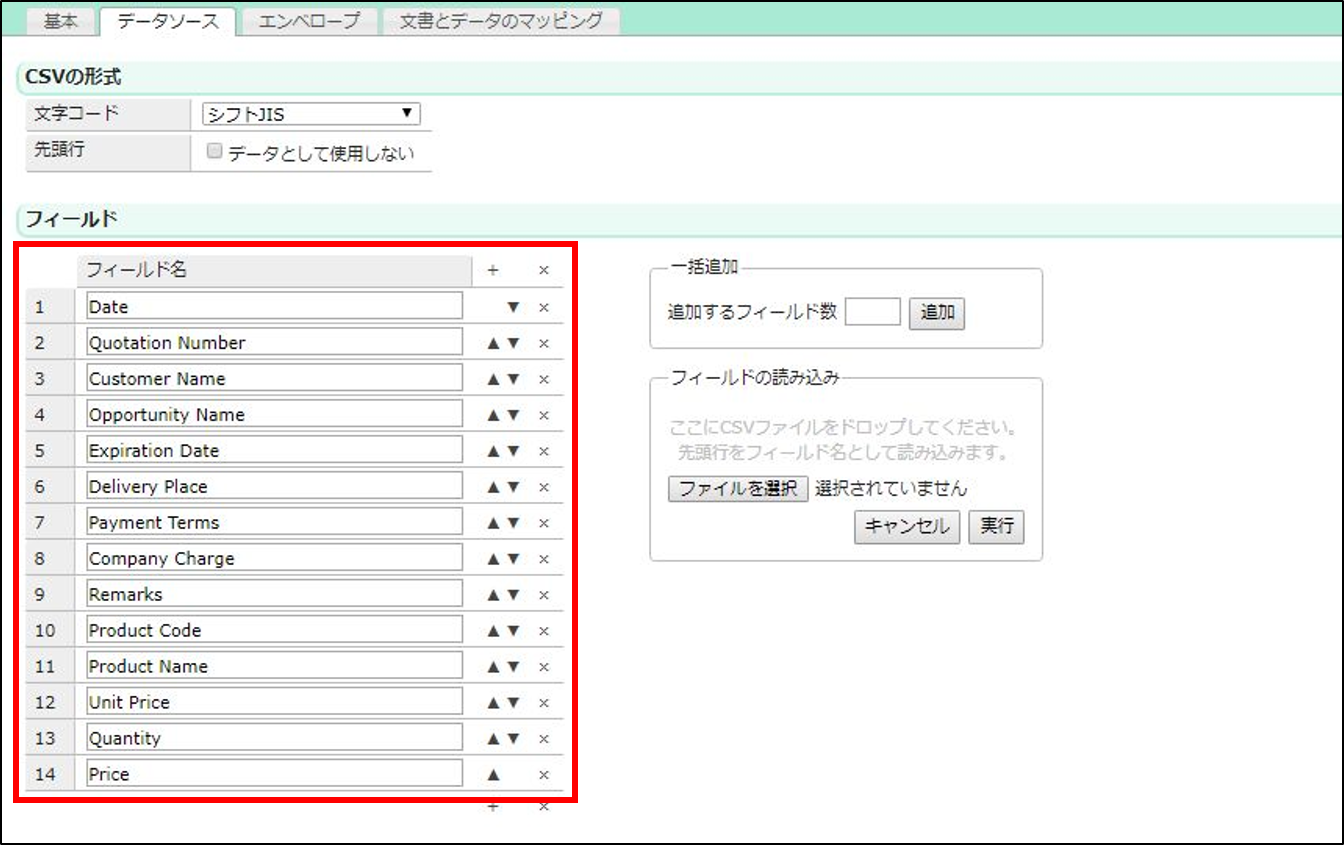Move Price field up

[493, 775]
